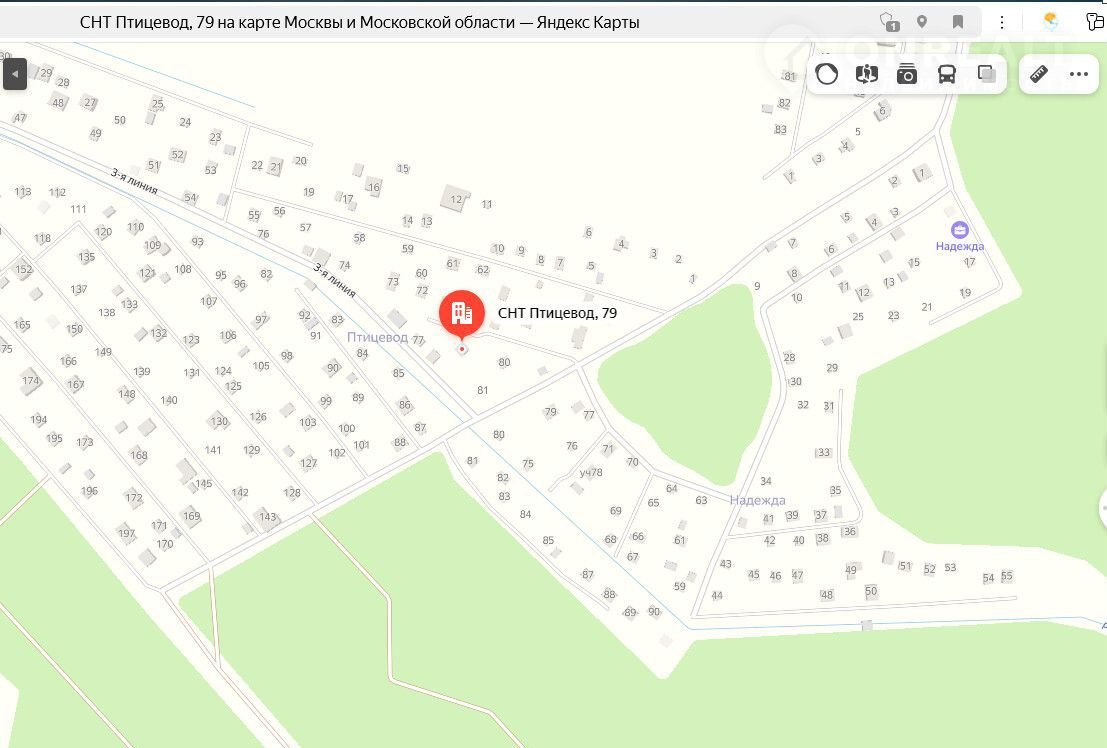The height and width of the screenshot is (748, 1107).
Task: Toggle moving public transport bus layer
Action: coord(947,73)
